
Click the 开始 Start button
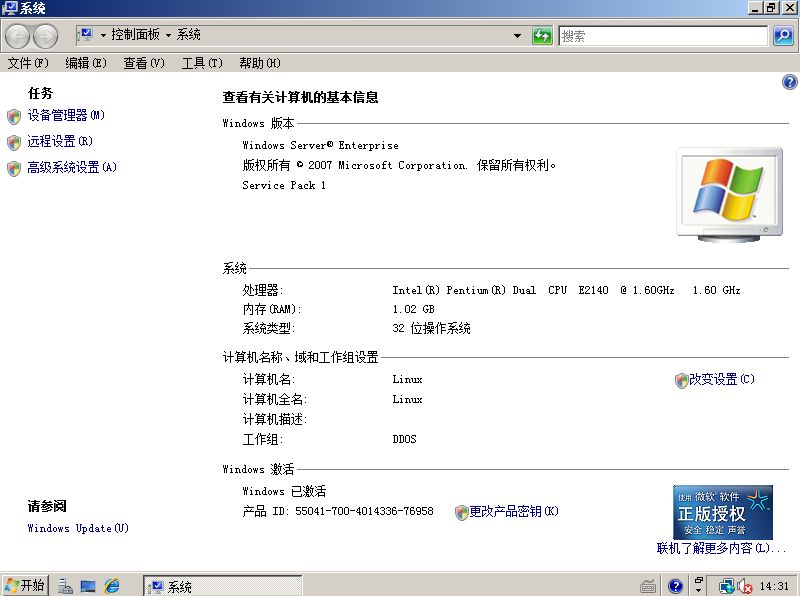25,585
